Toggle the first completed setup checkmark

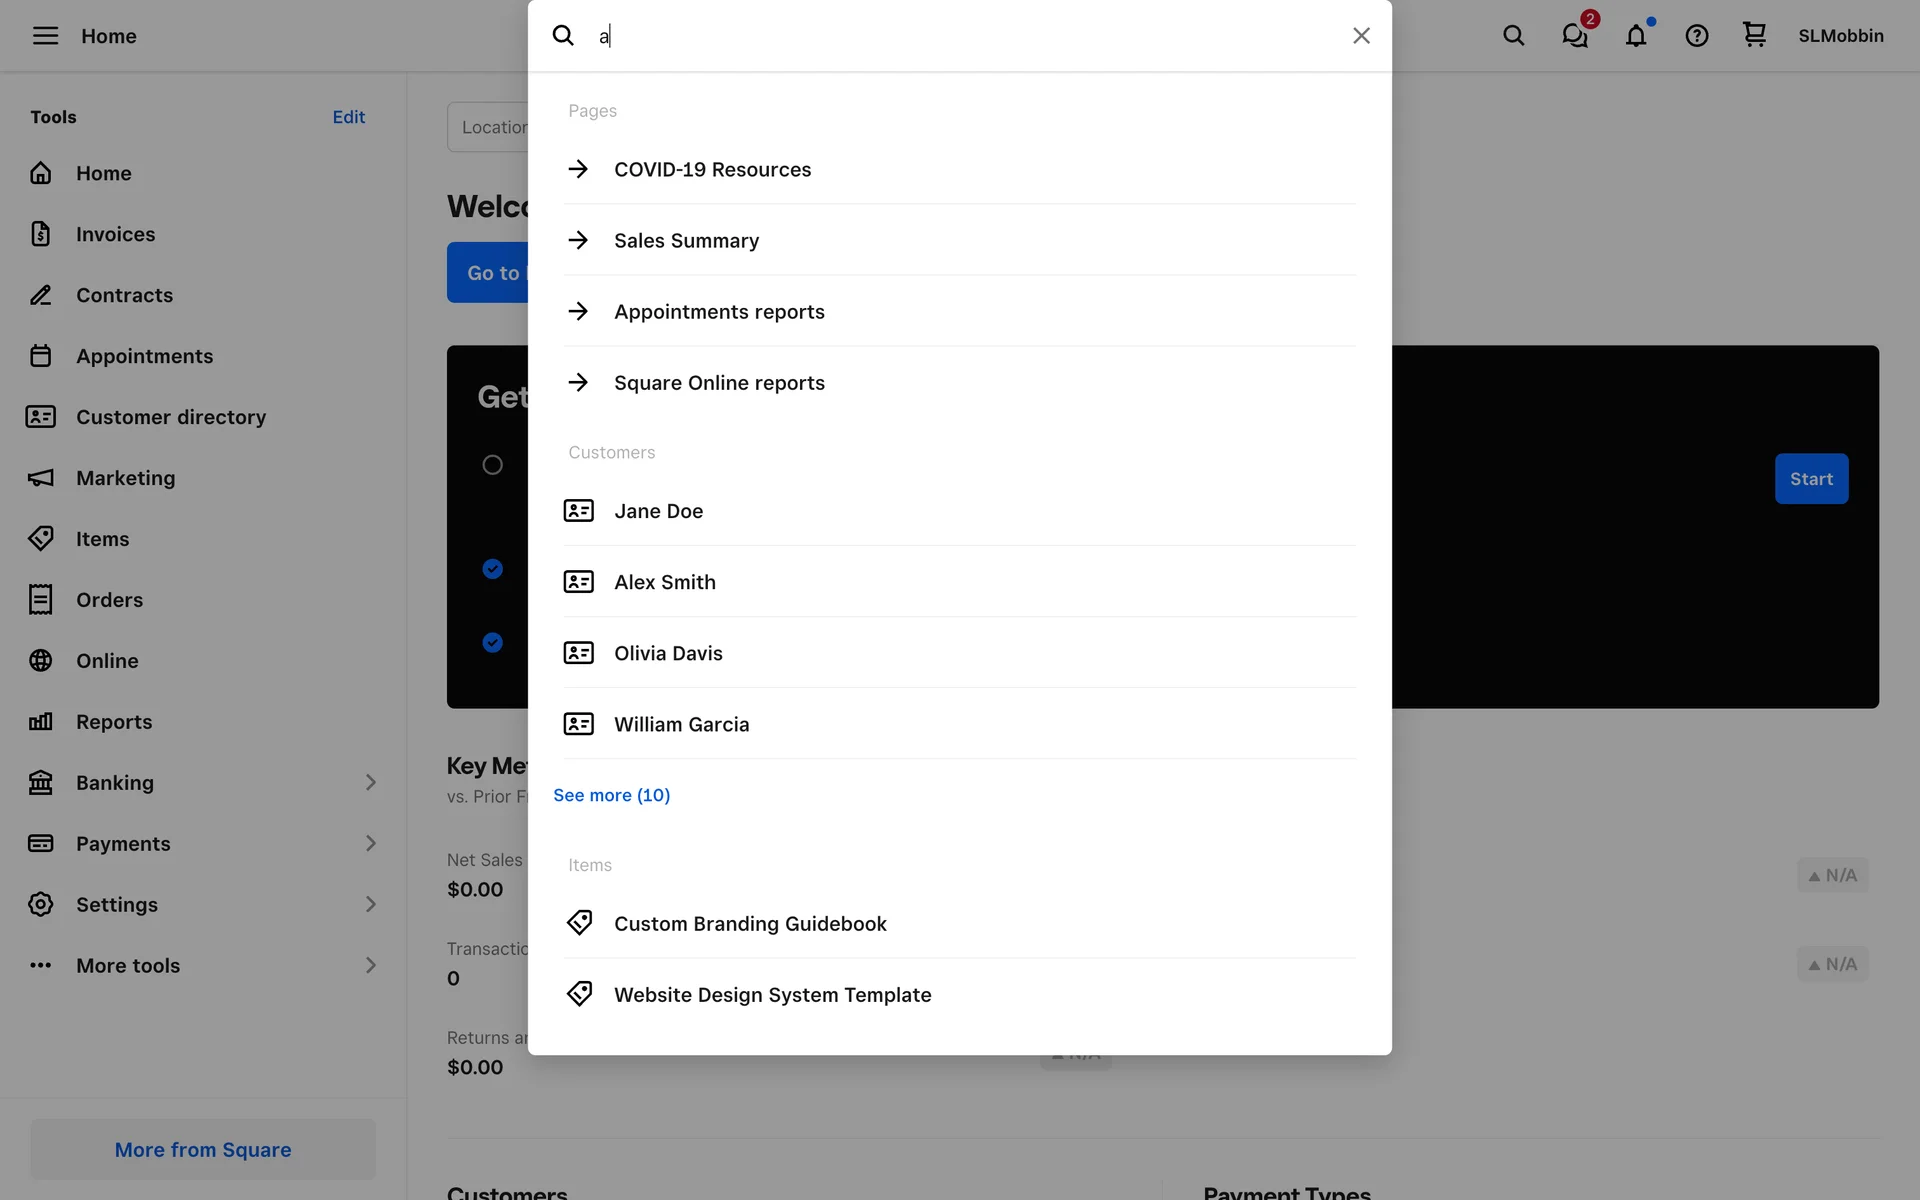(x=492, y=569)
